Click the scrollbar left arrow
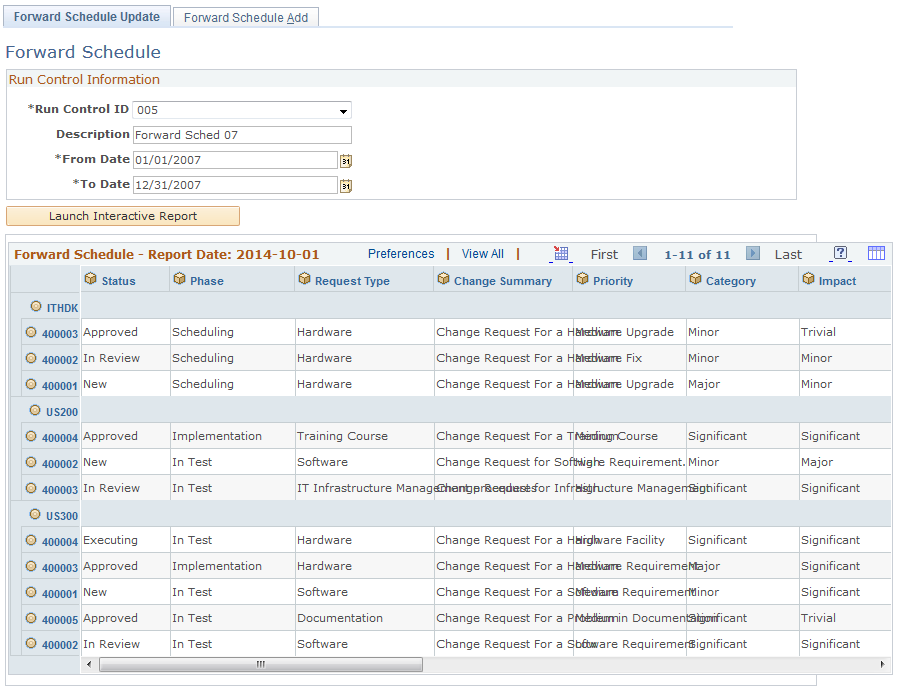This screenshot has height=696, width=908. point(89,664)
